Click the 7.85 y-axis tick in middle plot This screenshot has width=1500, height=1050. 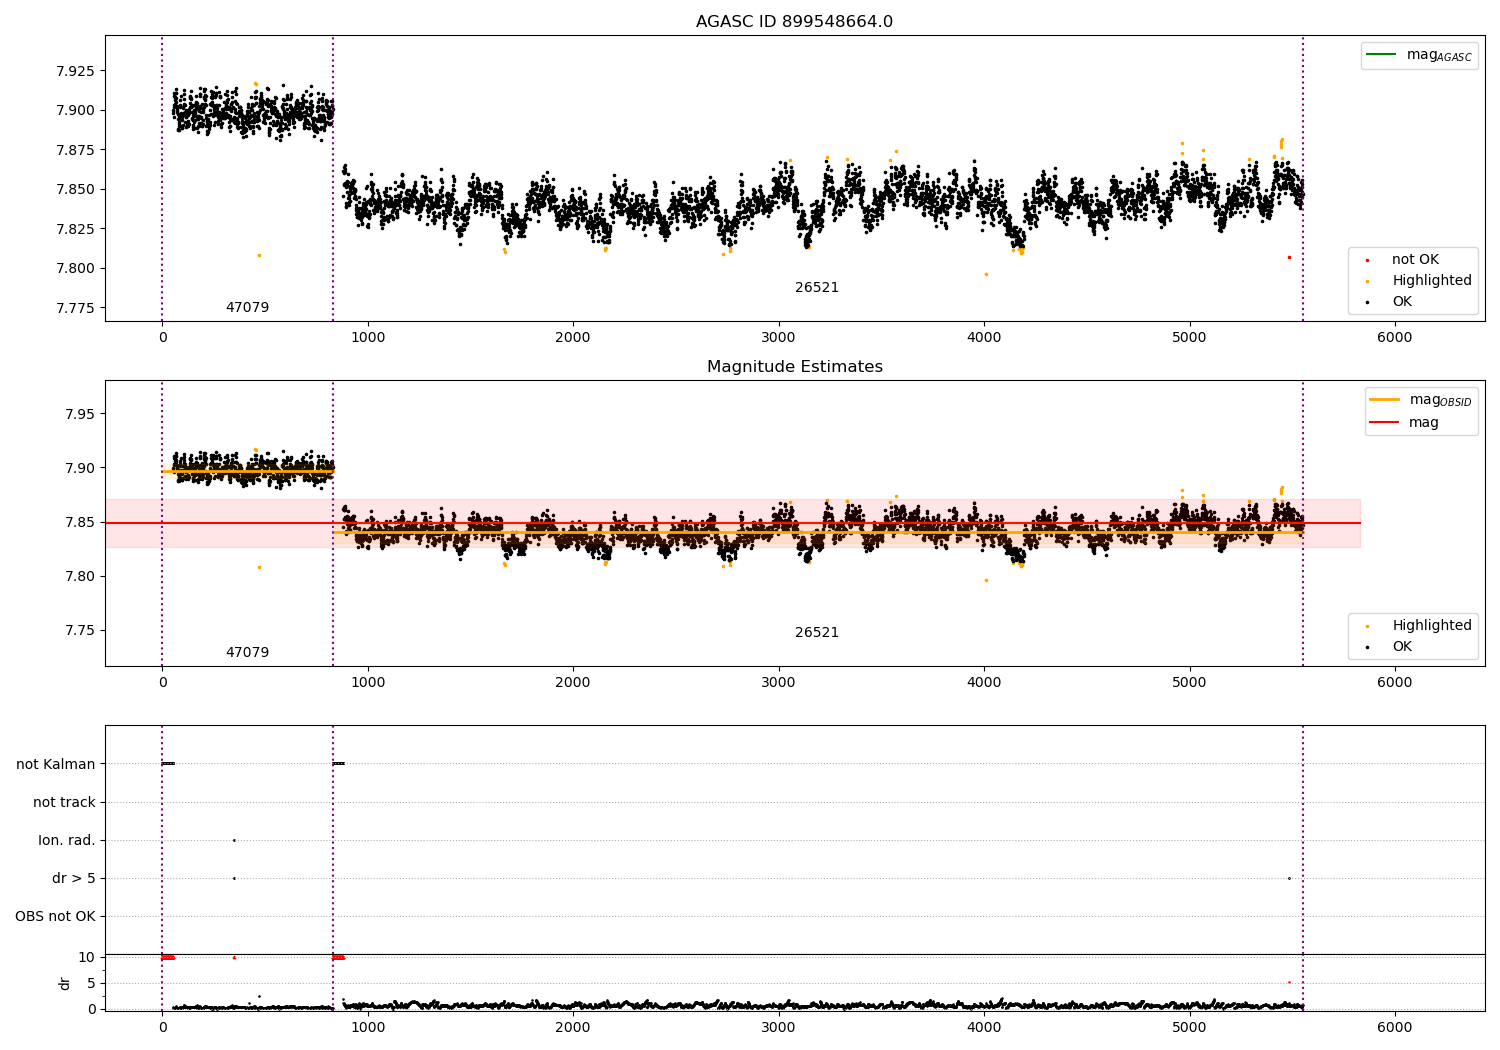[79, 523]
